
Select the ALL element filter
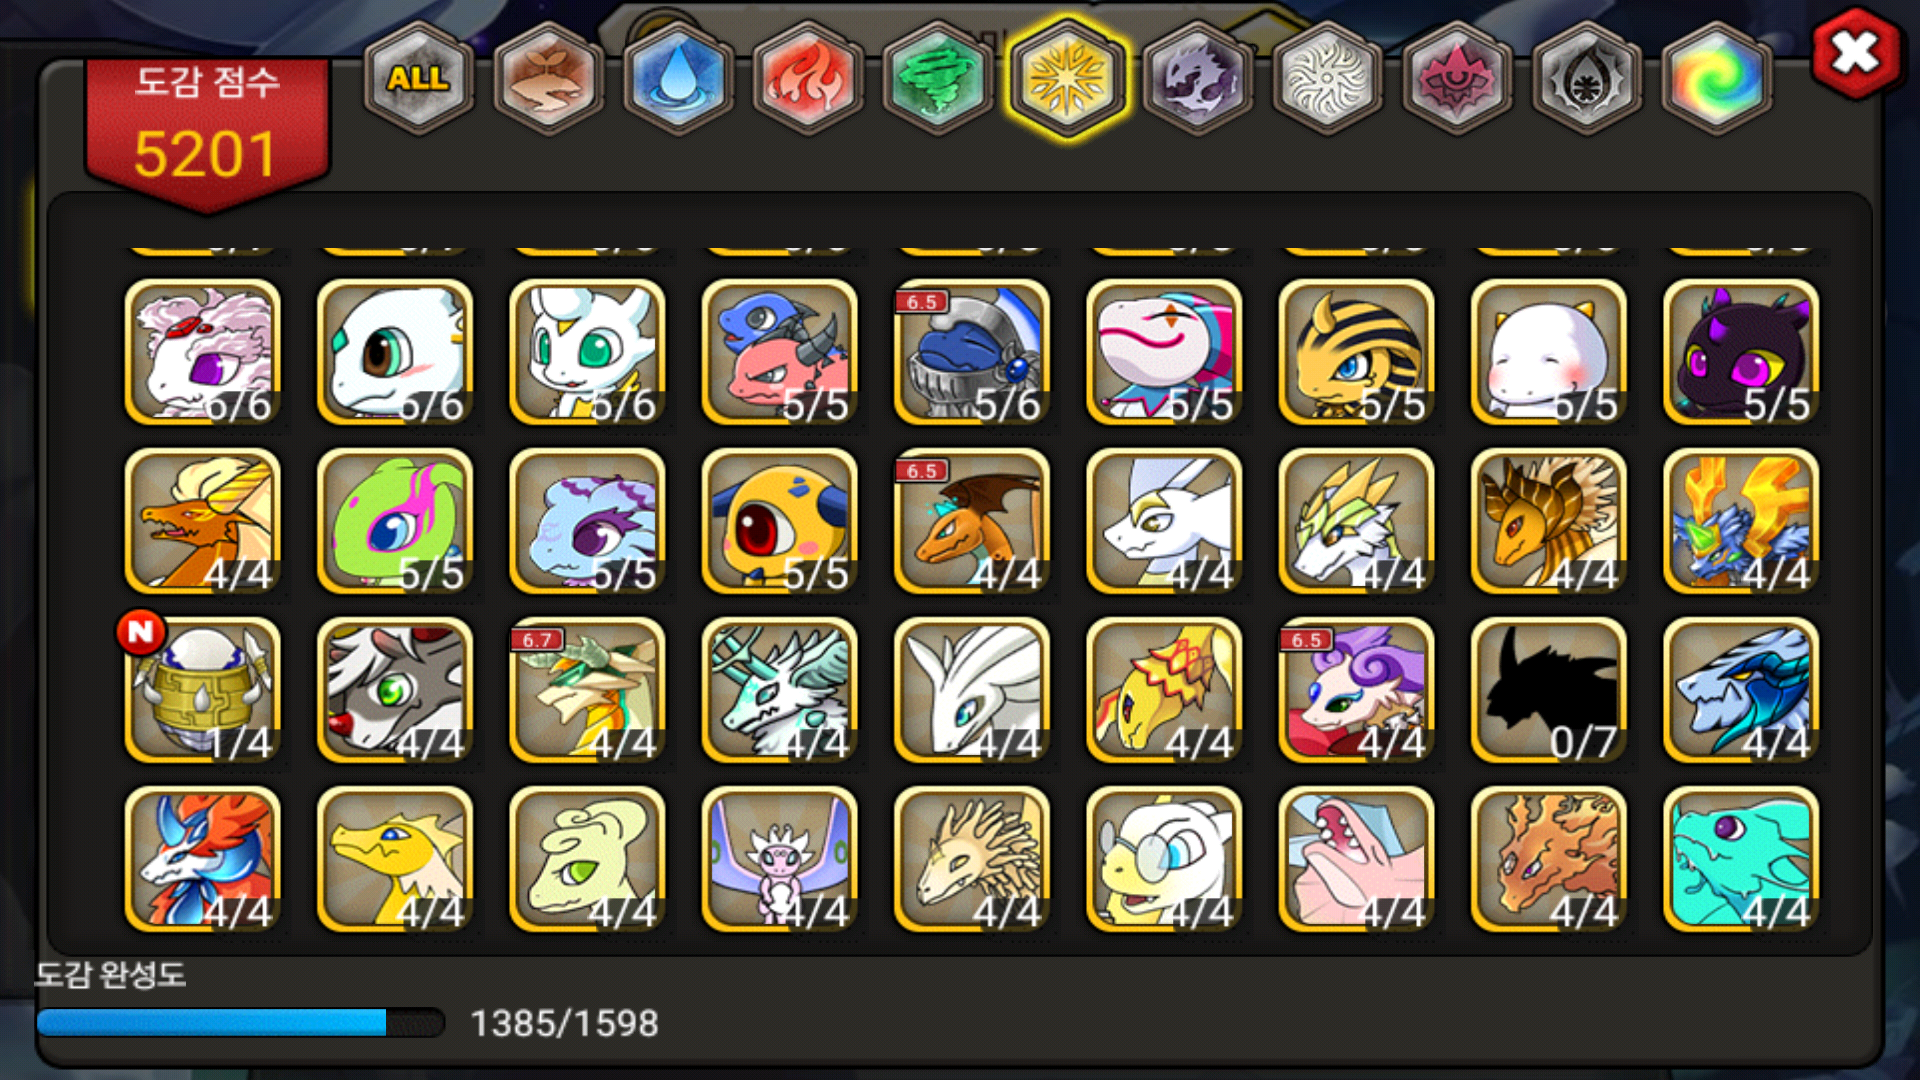(x=418, y=78)
